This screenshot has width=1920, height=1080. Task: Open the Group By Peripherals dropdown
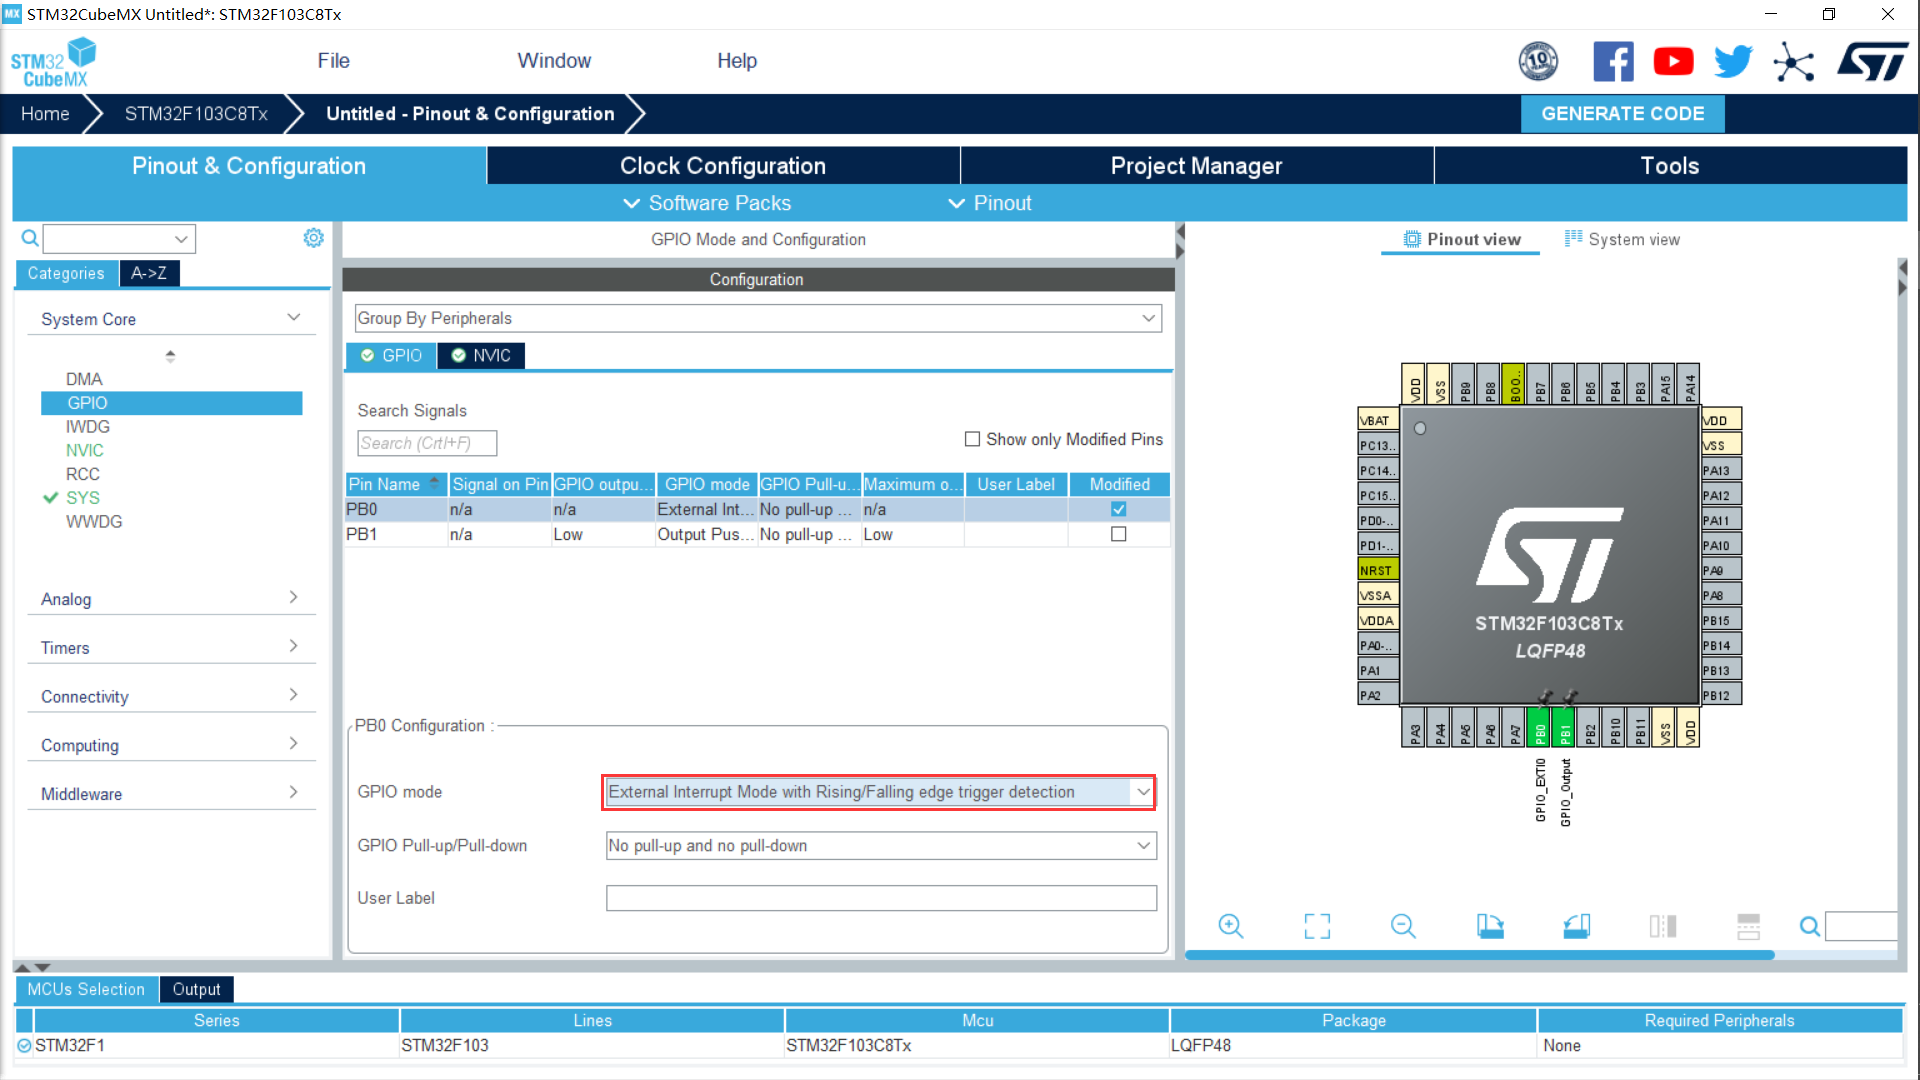[758, 318]
